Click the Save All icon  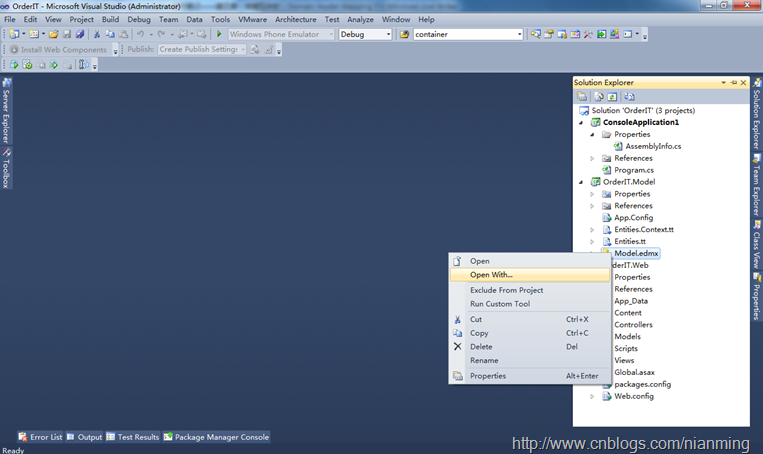point(80,34)
